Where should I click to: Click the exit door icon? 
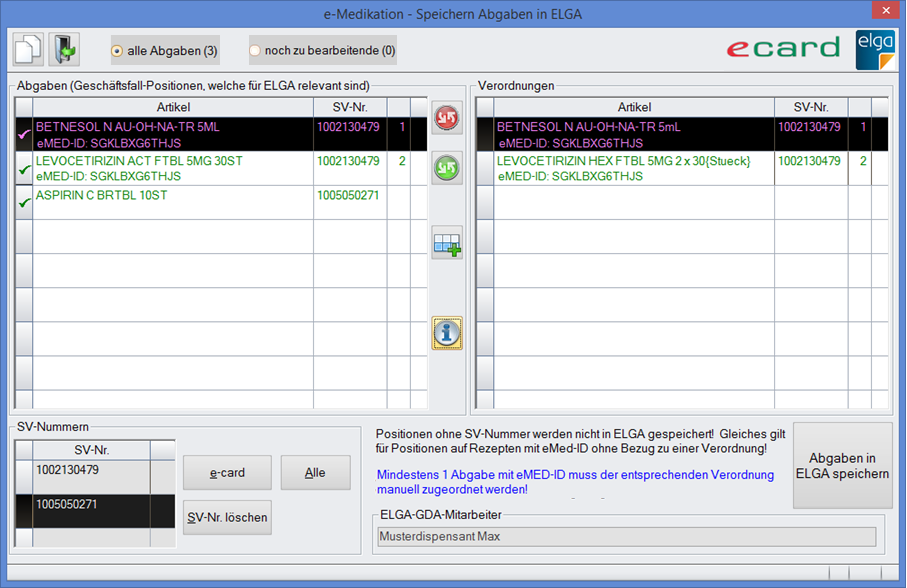(x=64, y=48)
